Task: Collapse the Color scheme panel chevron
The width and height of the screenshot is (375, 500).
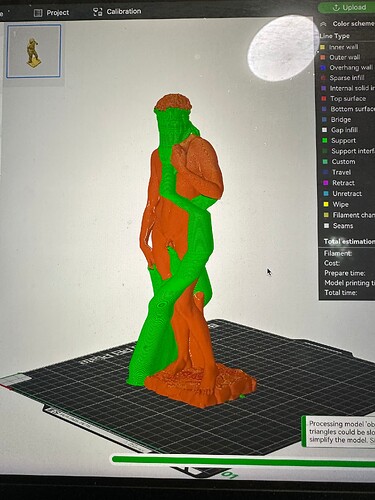Action: point(323,24)
